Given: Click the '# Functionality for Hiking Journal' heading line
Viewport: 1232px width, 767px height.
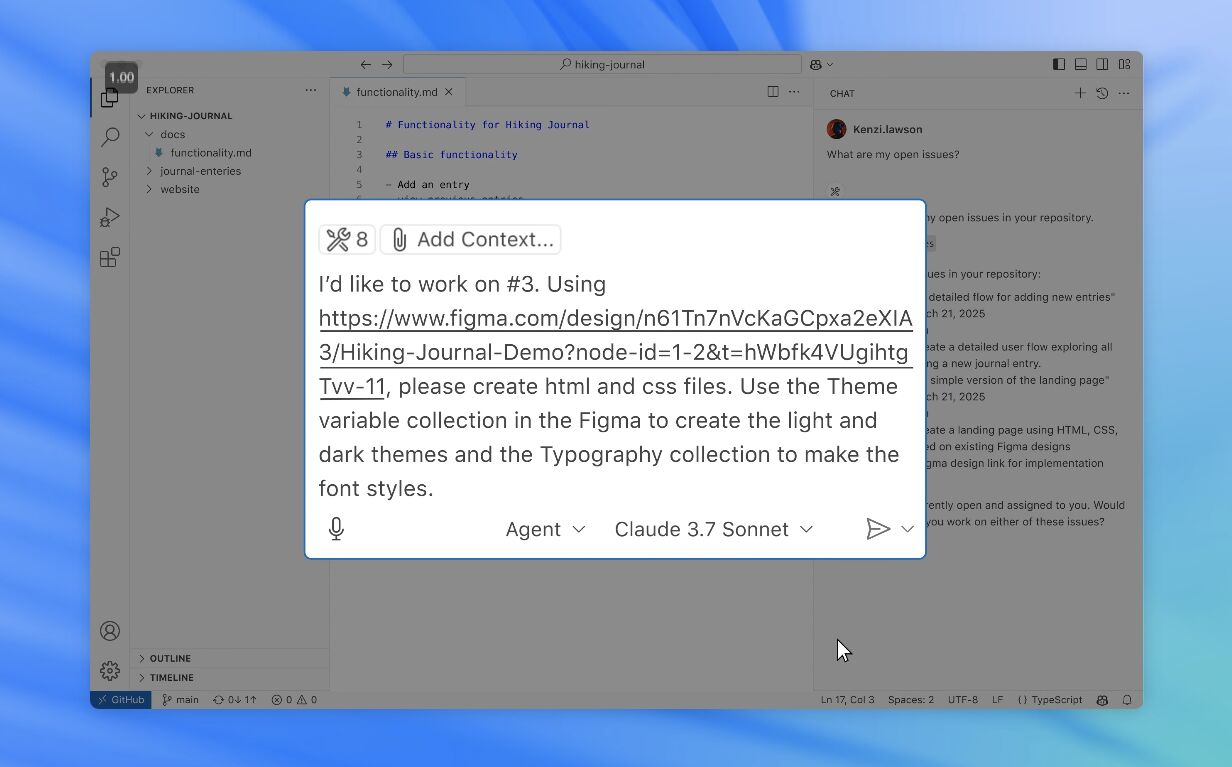Looking at the screenshot, I should click(487, 125).
